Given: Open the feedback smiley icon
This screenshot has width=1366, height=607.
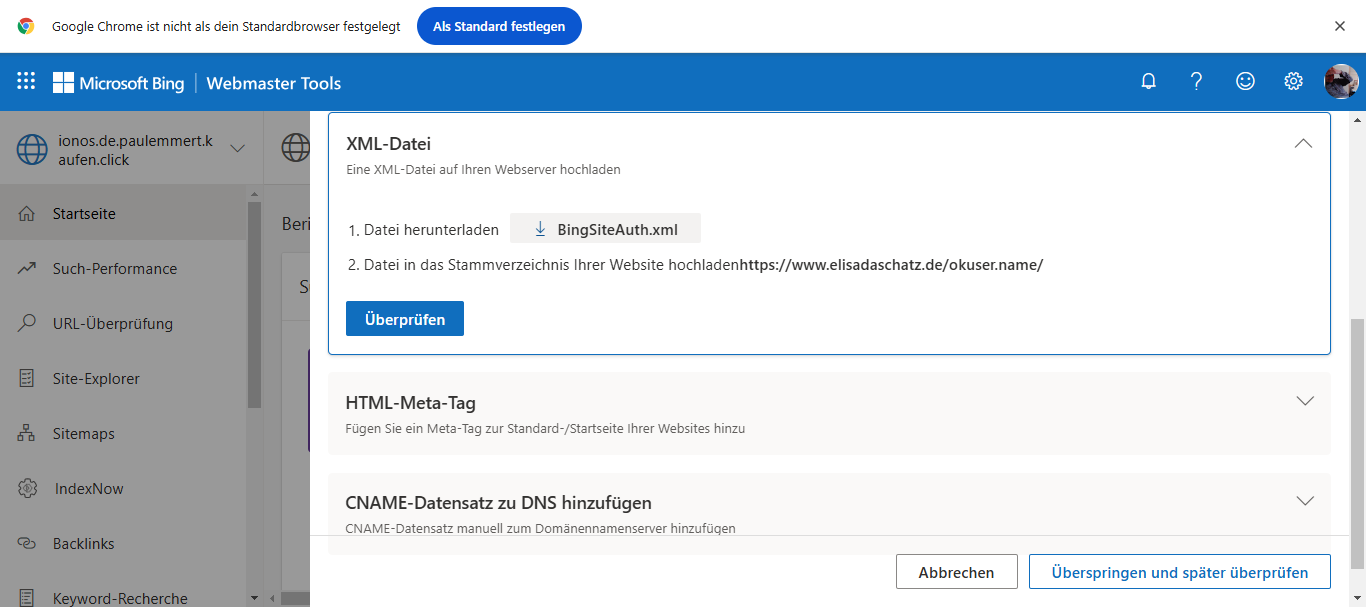Looking at the screenshot, I should (x=1245, y=82).
